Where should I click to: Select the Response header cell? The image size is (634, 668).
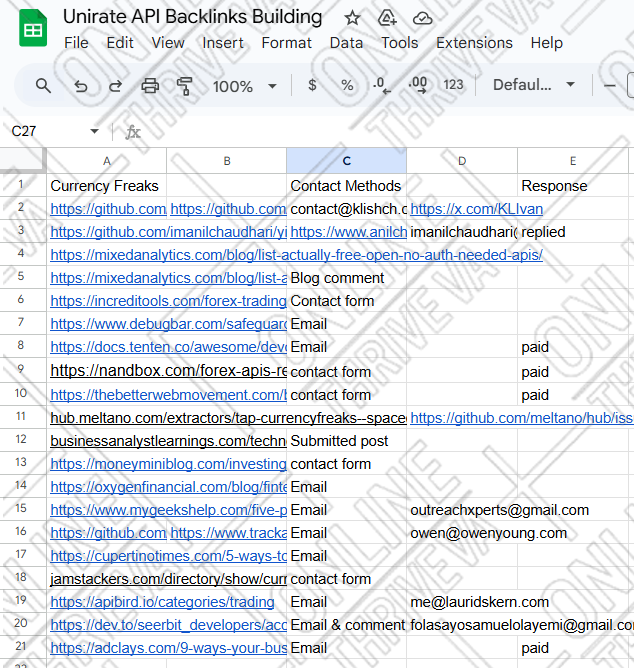573,185
